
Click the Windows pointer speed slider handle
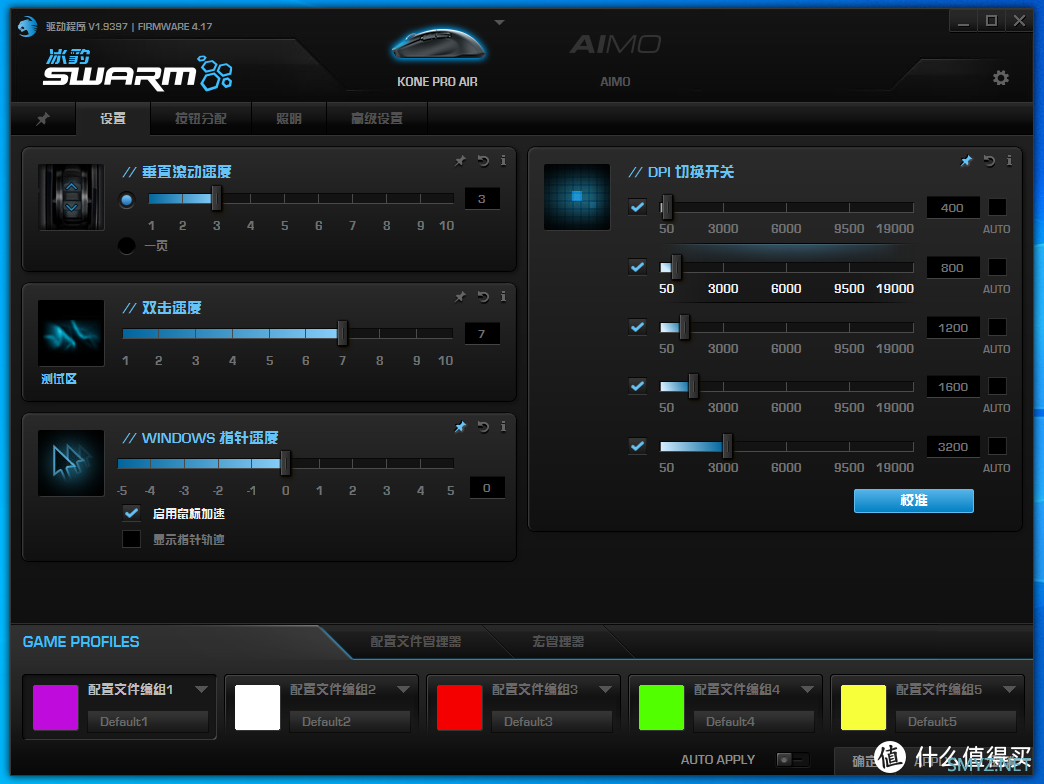coord(285,463)
